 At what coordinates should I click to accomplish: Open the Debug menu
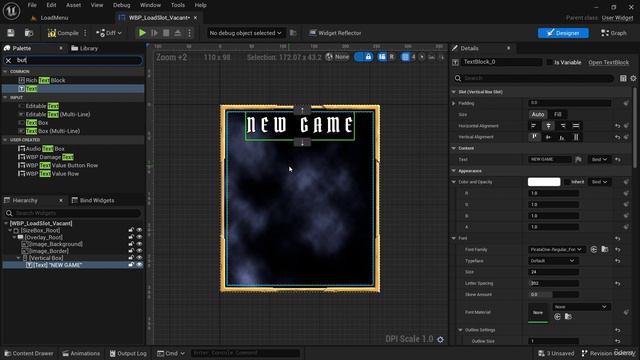121,5
